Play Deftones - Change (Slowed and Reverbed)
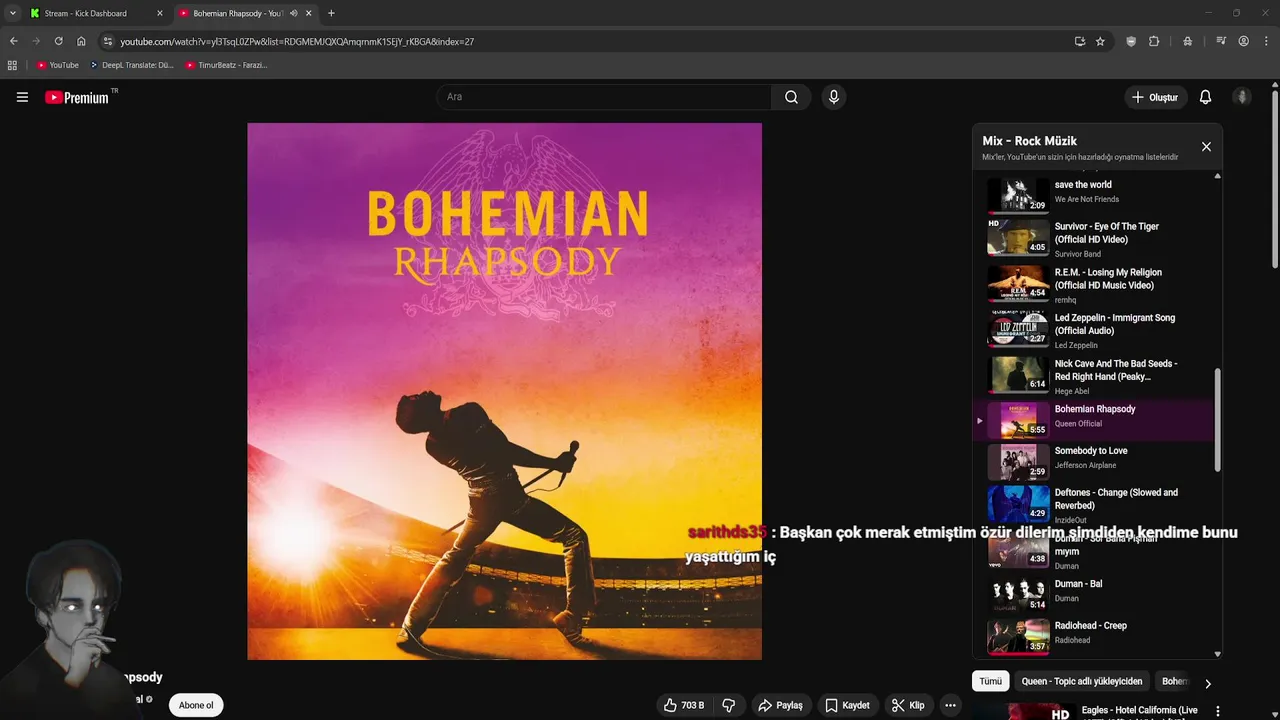 (x=1096, y=505)
